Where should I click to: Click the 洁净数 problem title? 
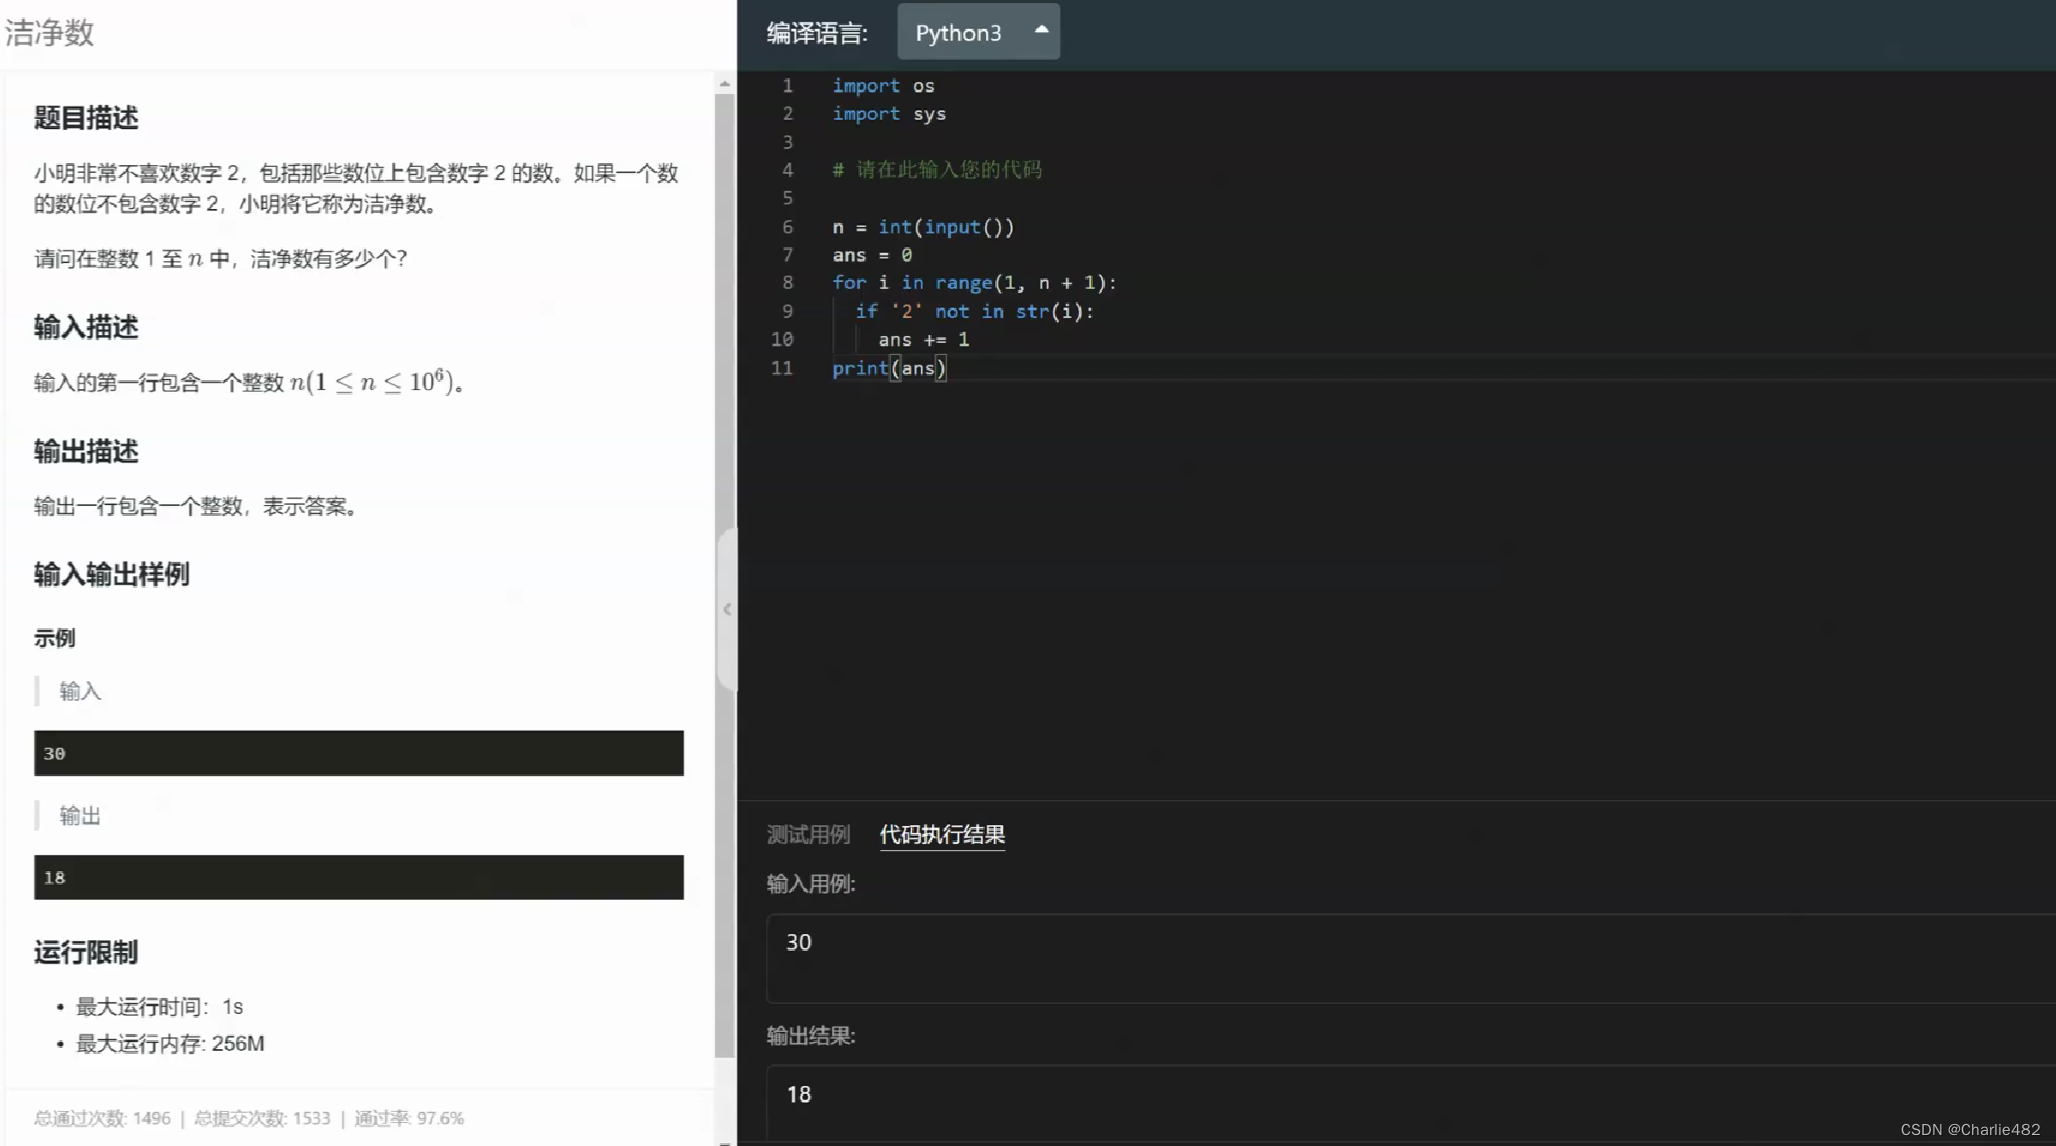coord(50,33)
